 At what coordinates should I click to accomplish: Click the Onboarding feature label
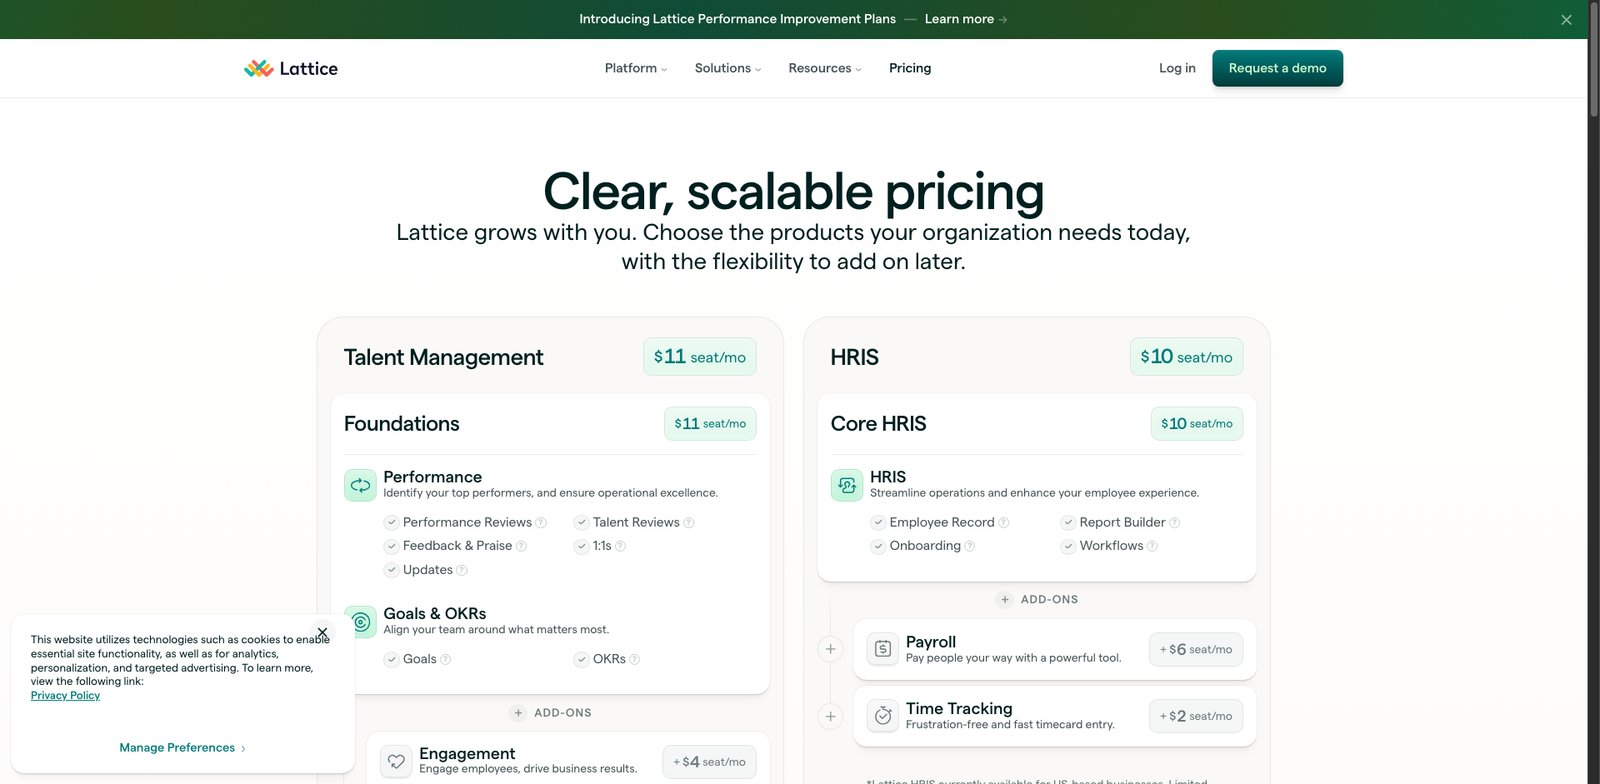click(x=925, y=546)
